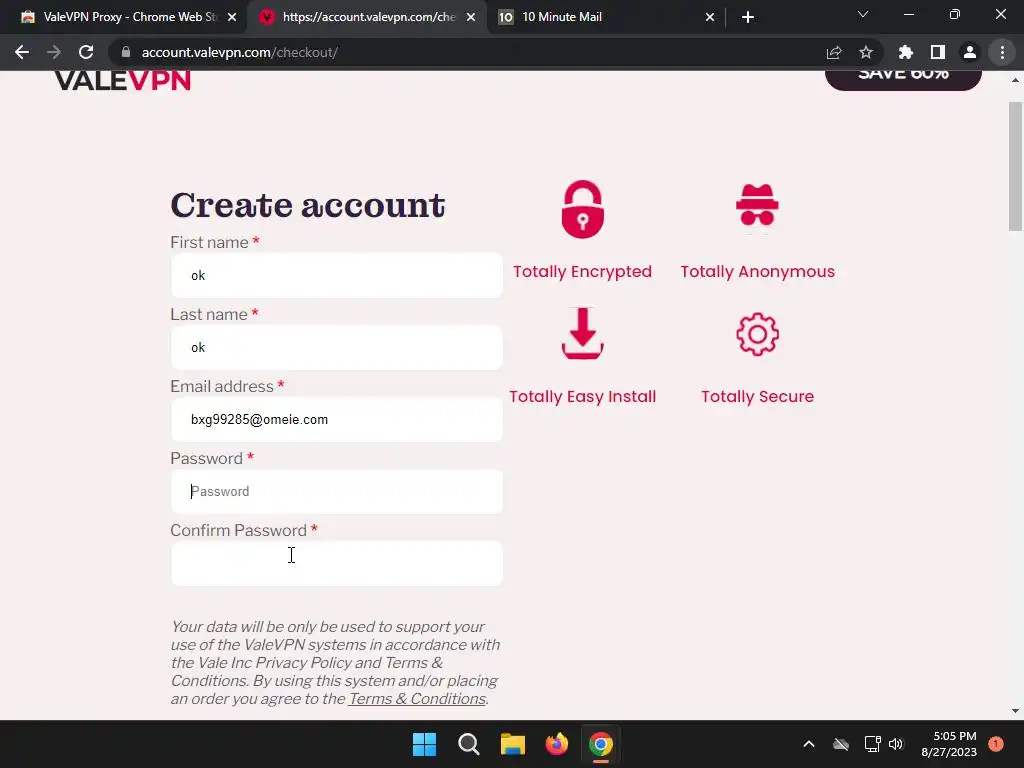Open File Explorer from taskbar
The height and width of the screenshot is (768, 1024).
(513, 744)
